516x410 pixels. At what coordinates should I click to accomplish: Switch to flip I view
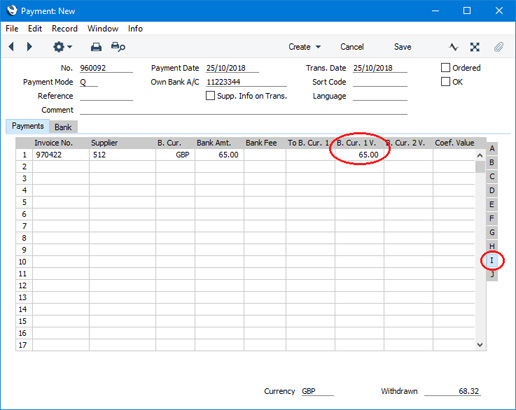pyautogui.click(x=492, y=260)
